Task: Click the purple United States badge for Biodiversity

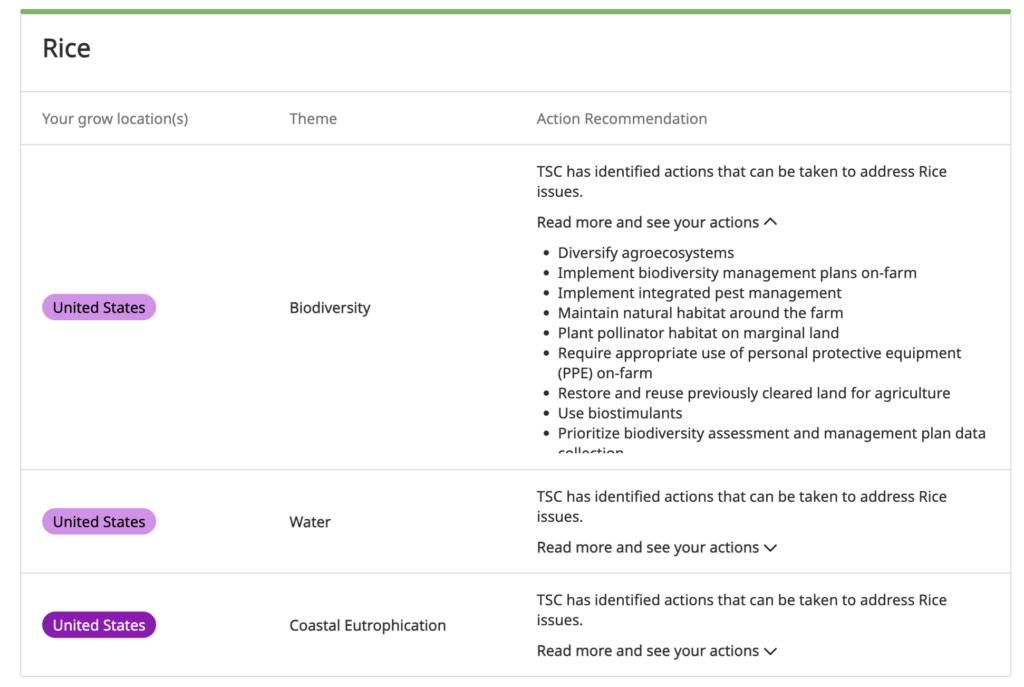Action: (98, 307)
